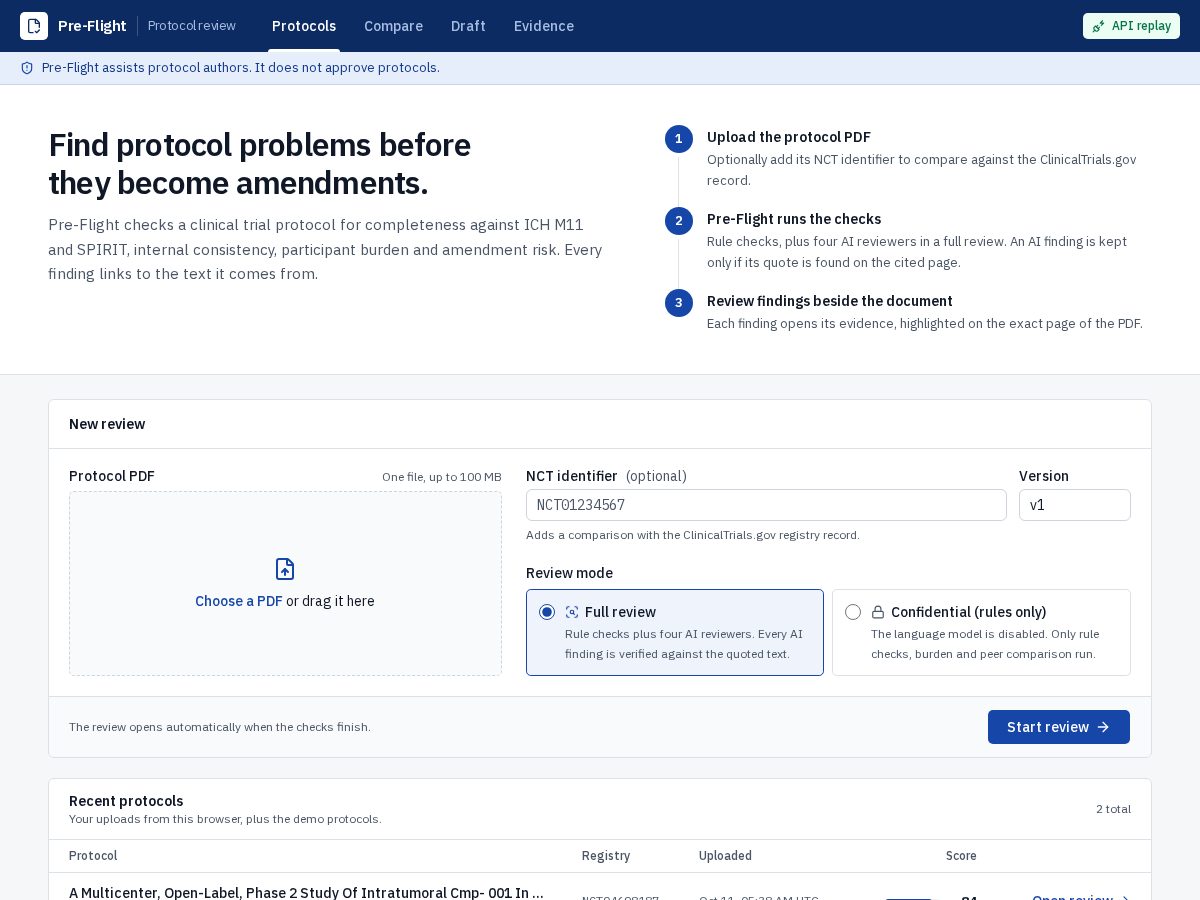This screenshot has height=900, width=1200.
Task: Click step 1 'Upload the protocol PDF'
Action: pos(789,137)
